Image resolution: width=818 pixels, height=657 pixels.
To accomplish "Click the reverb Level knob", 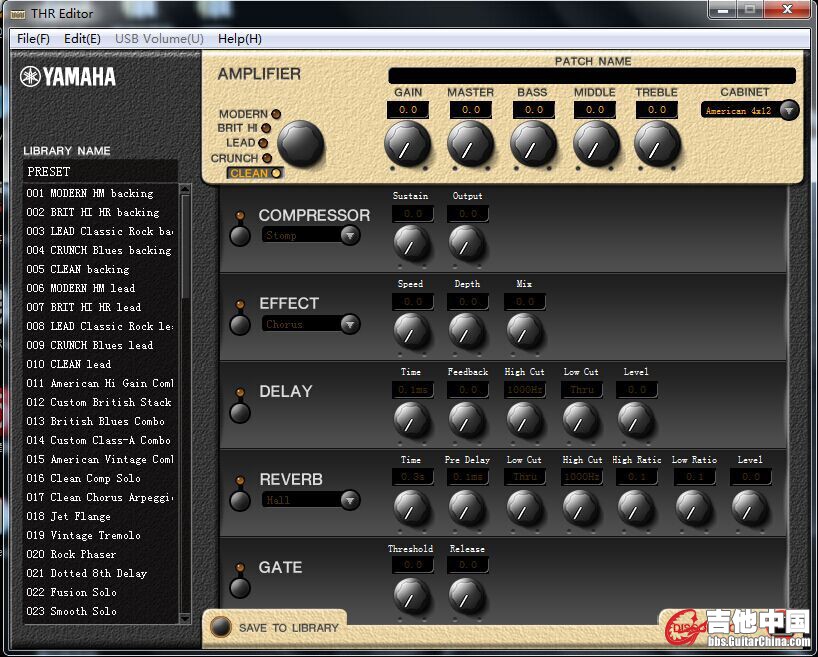I will click(750, 508).
